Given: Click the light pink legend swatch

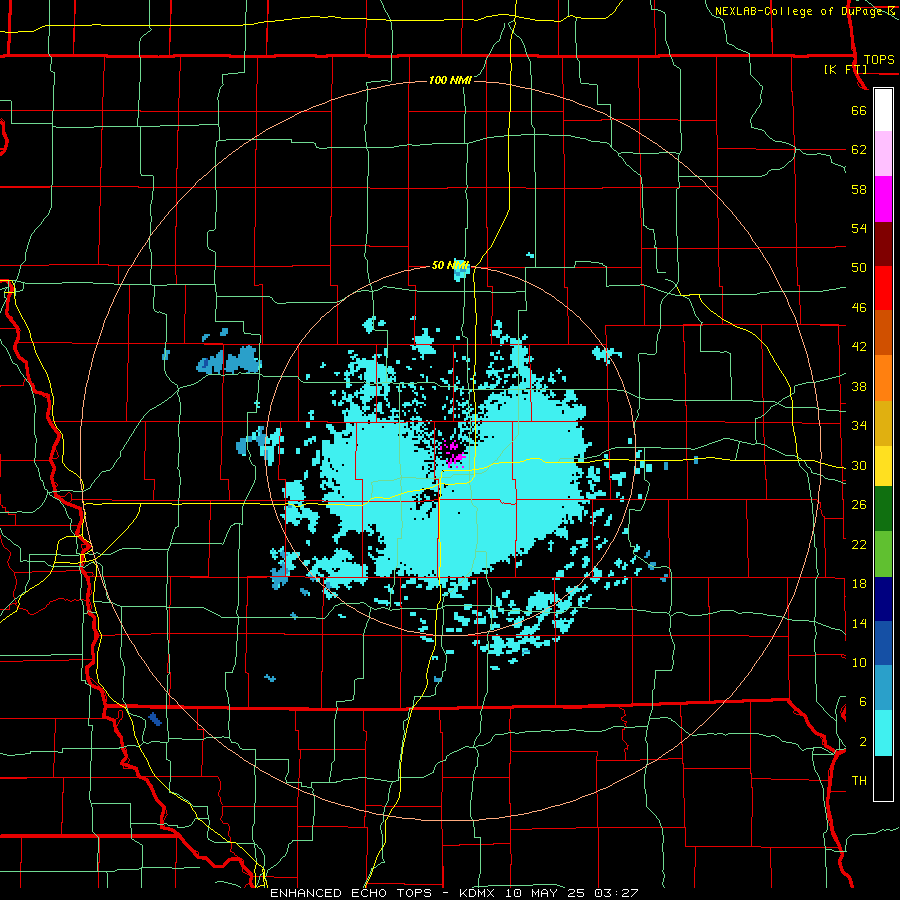Looking at the screenshot, I should (883, 154).
